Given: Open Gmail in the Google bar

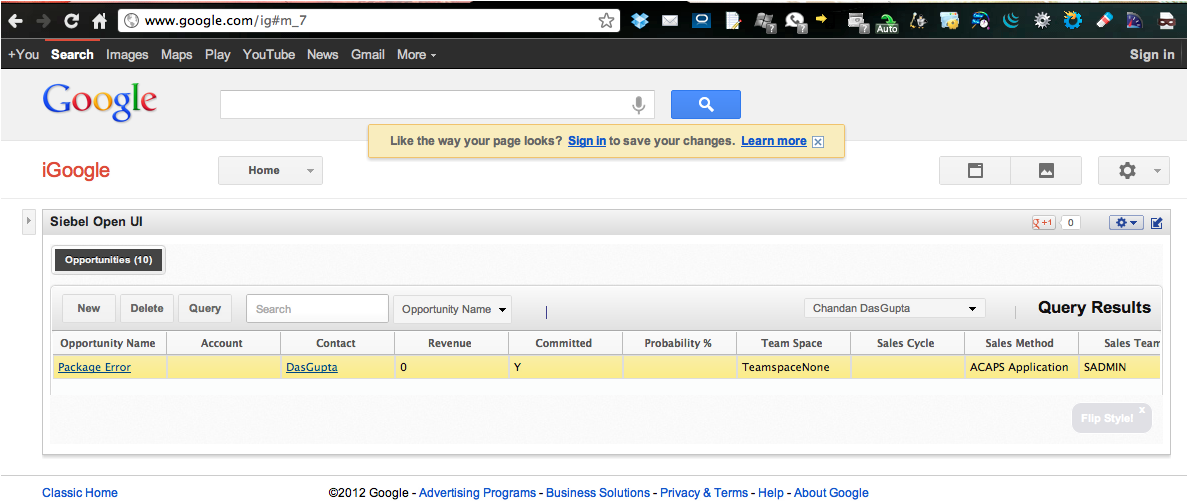Looking at the screenshot, I should (368, 55).
